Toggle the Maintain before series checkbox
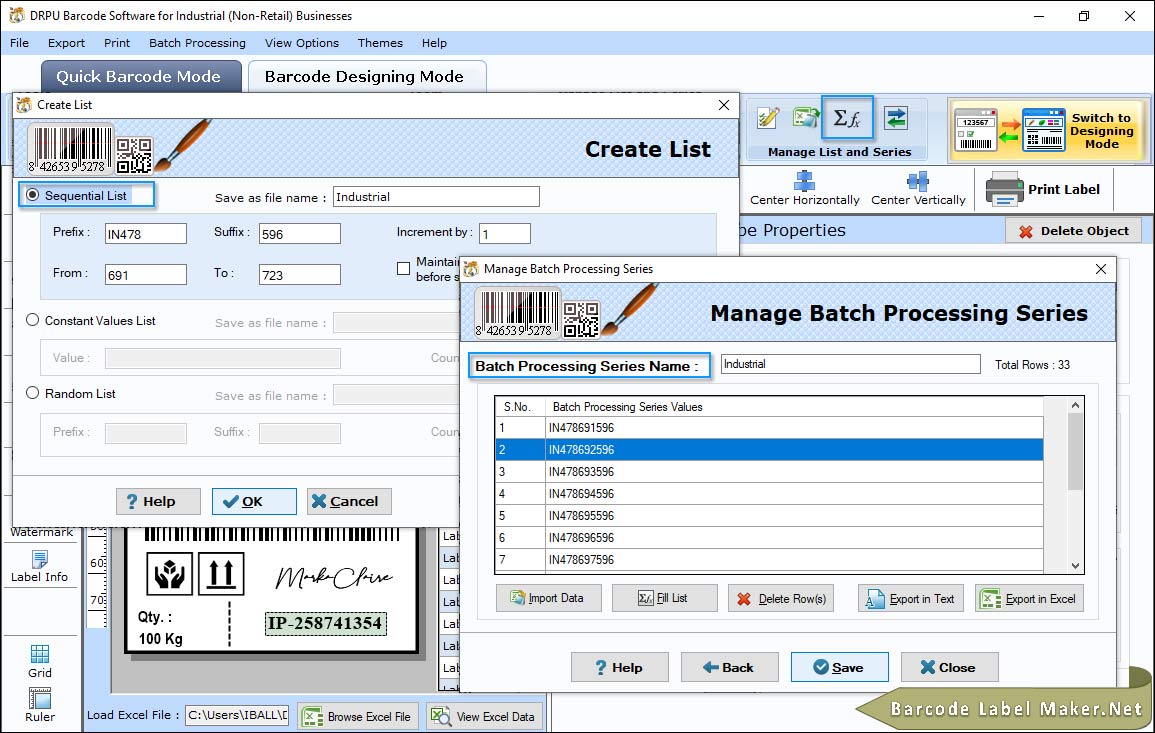 pos(403,269)
